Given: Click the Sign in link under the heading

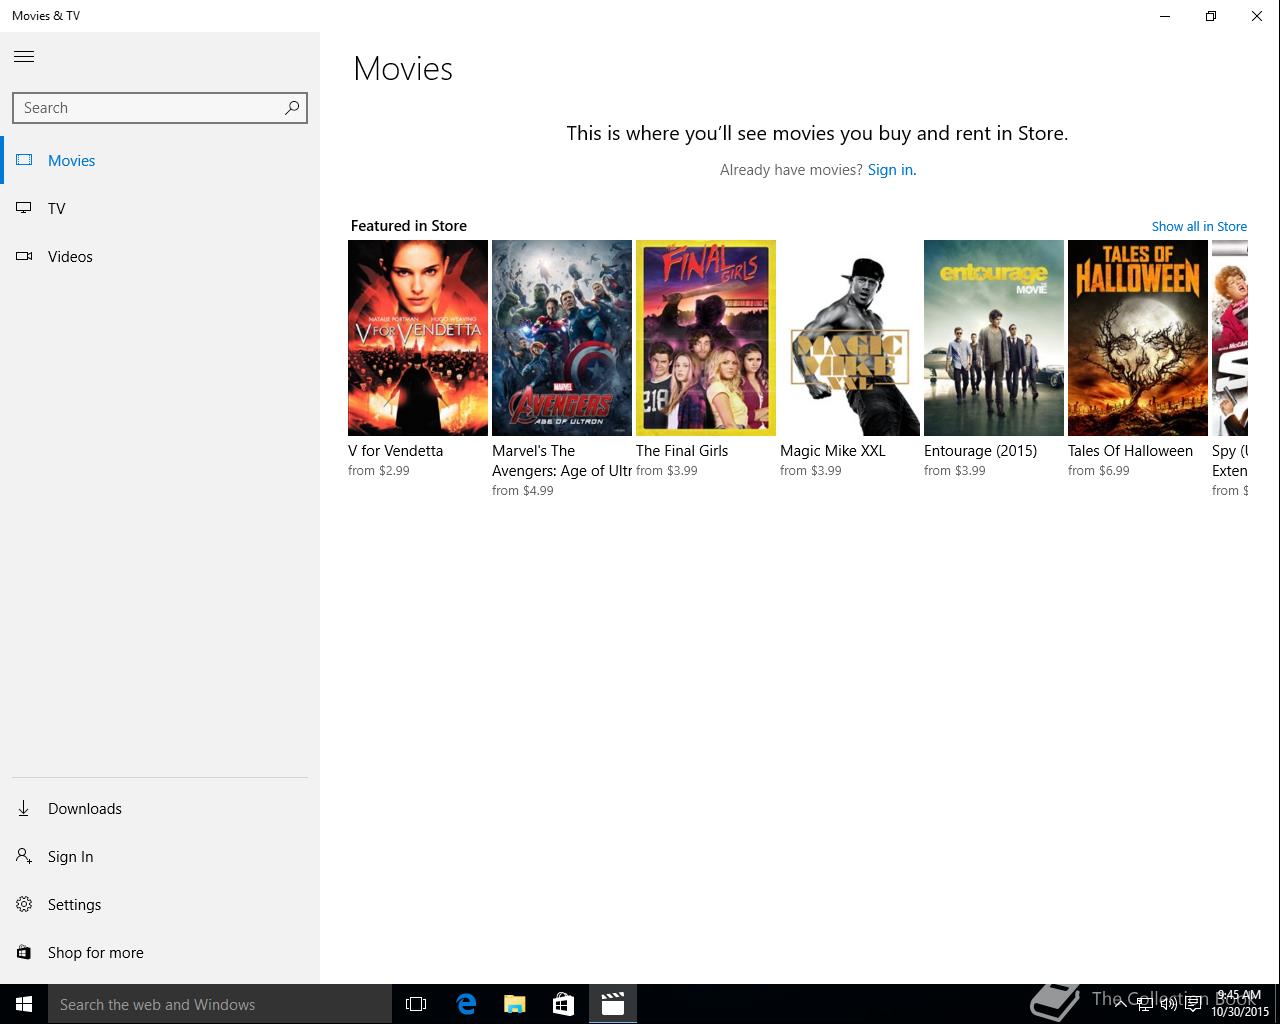Looking at the screenshot, I should point(891,170).
